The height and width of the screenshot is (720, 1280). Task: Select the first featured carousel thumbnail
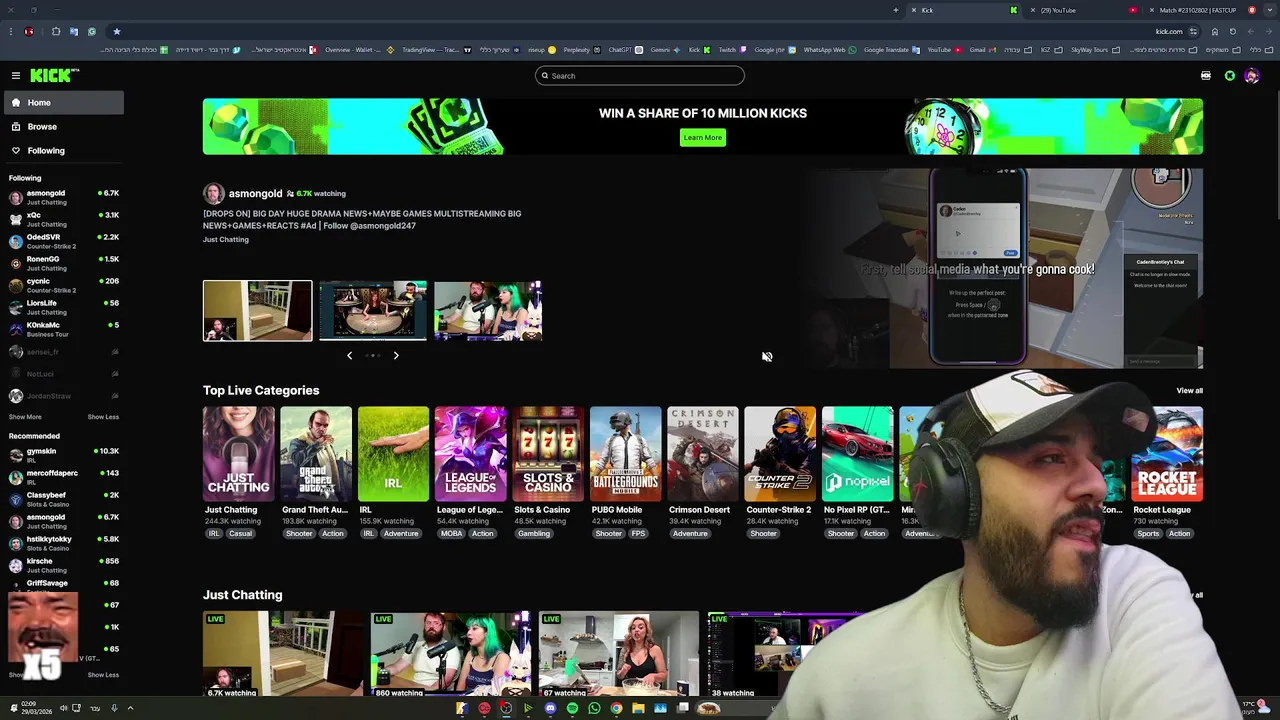click(258, 311)
